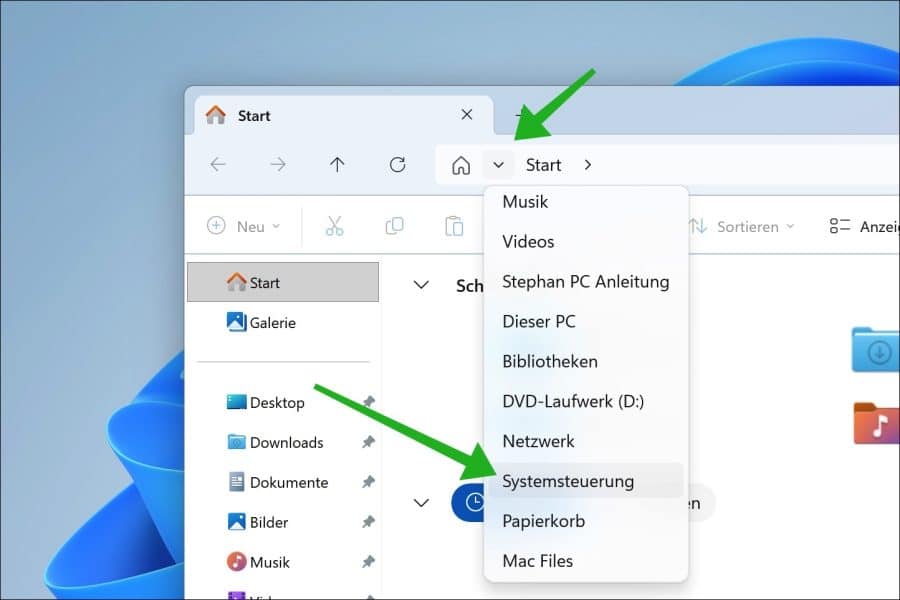
Task: Go up one folder level
Action: pyautogui.click(x=337, y=165)
